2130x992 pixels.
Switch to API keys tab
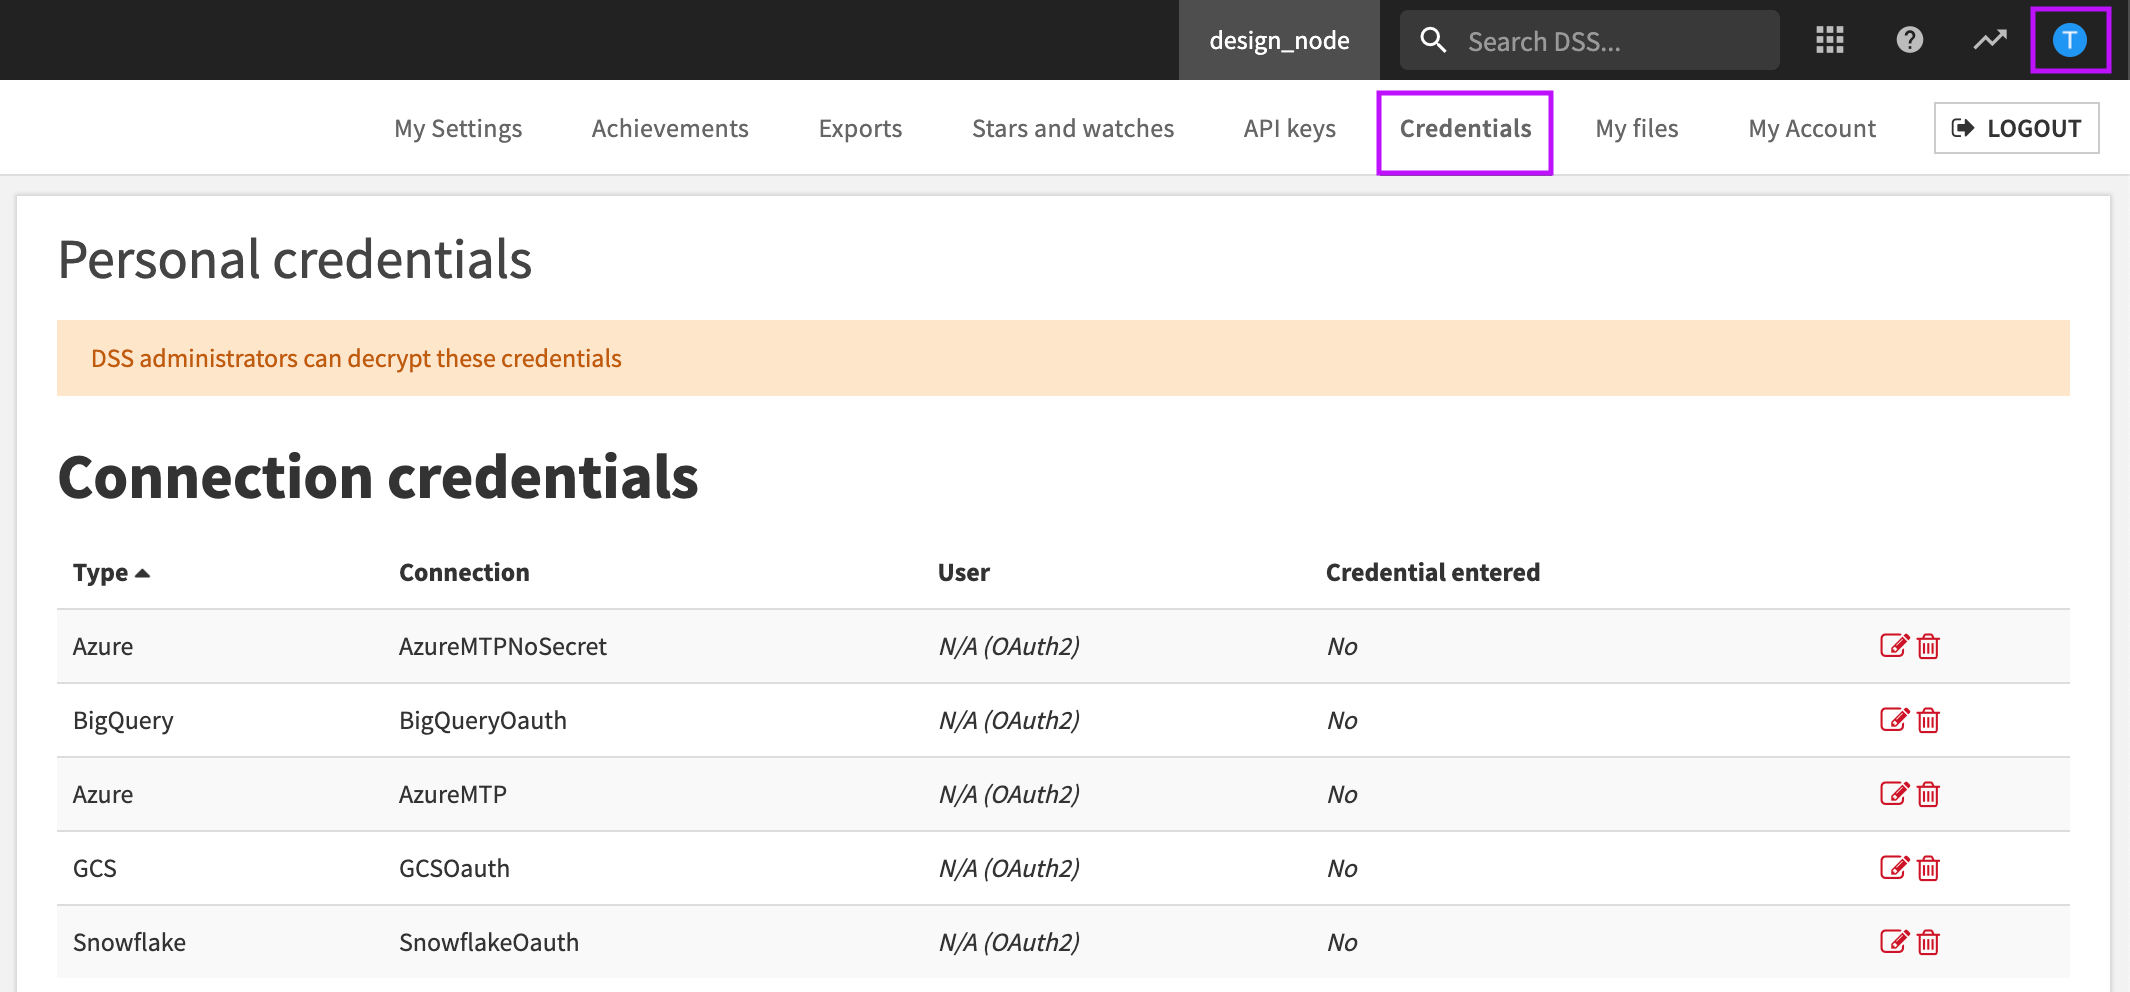(1289, 128)
